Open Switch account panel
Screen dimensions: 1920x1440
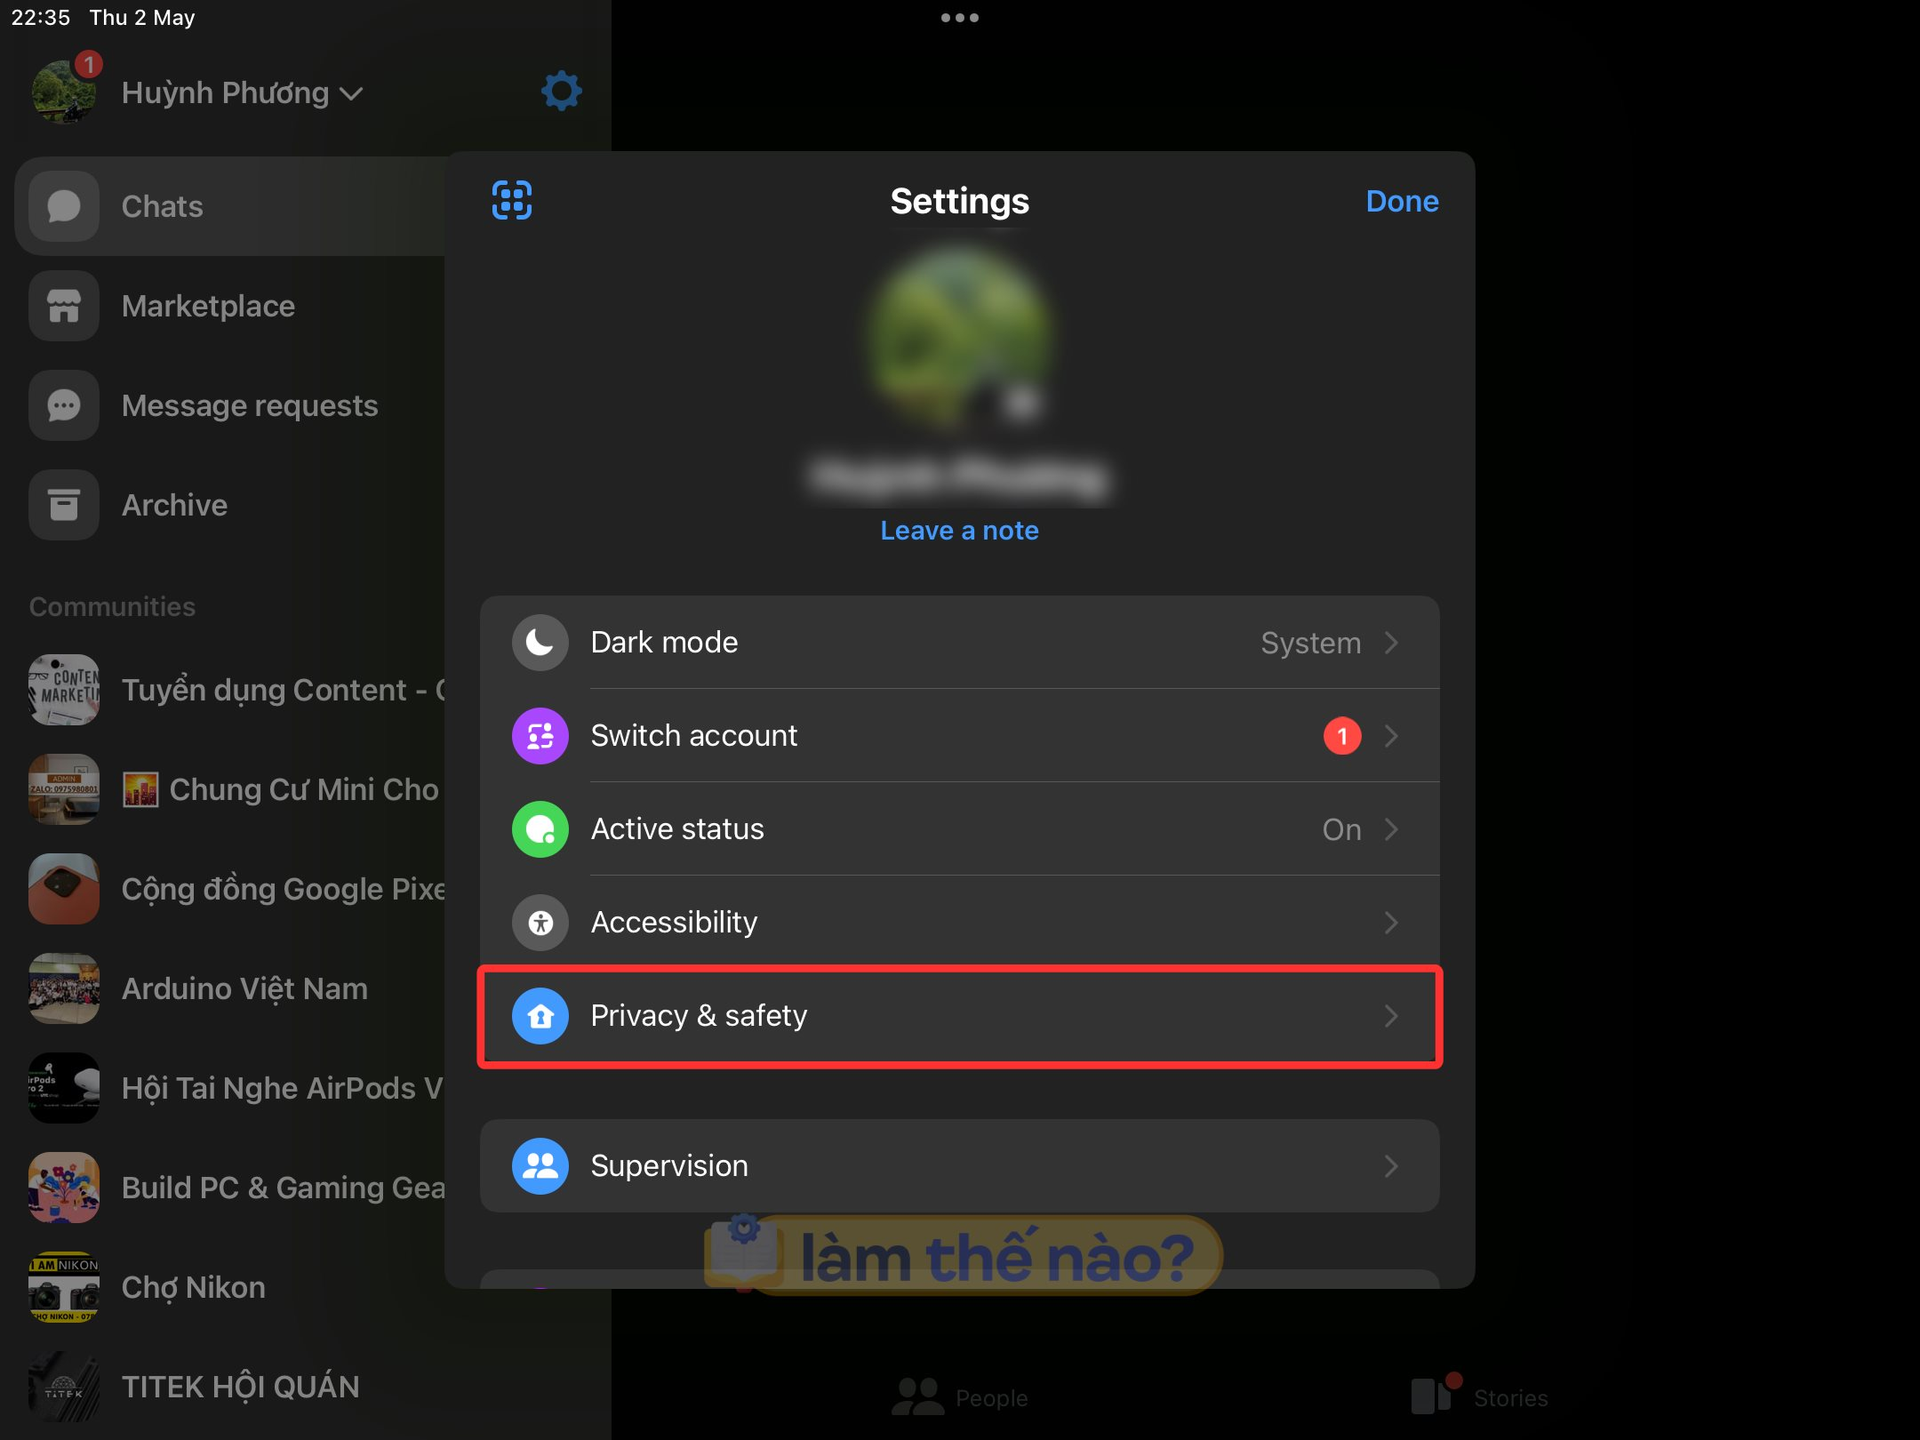click(958, 737)
